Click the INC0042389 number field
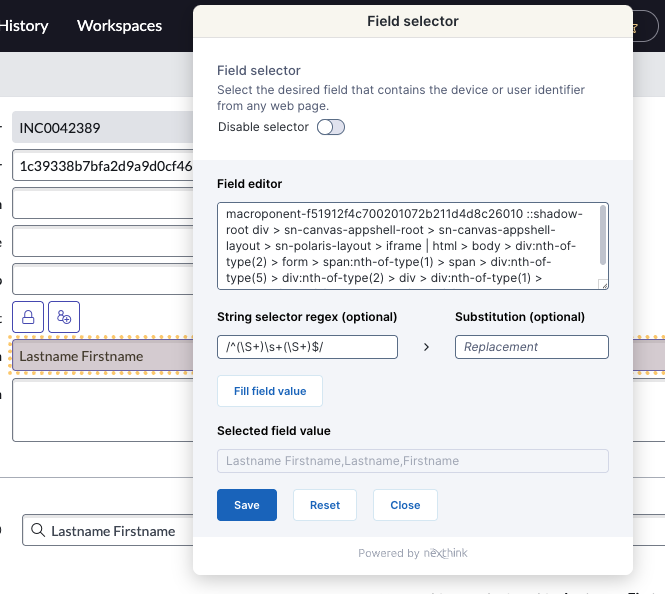 (100, 128)
